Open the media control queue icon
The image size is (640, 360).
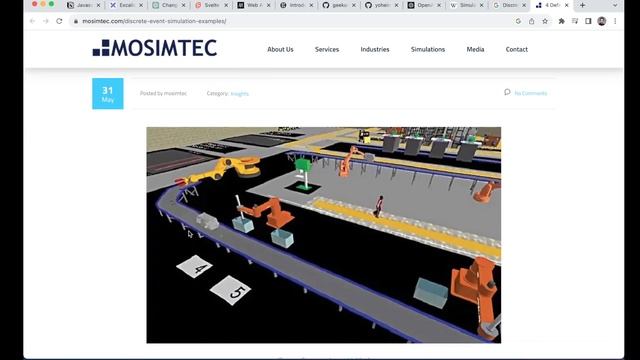click(x=575, y=21)
